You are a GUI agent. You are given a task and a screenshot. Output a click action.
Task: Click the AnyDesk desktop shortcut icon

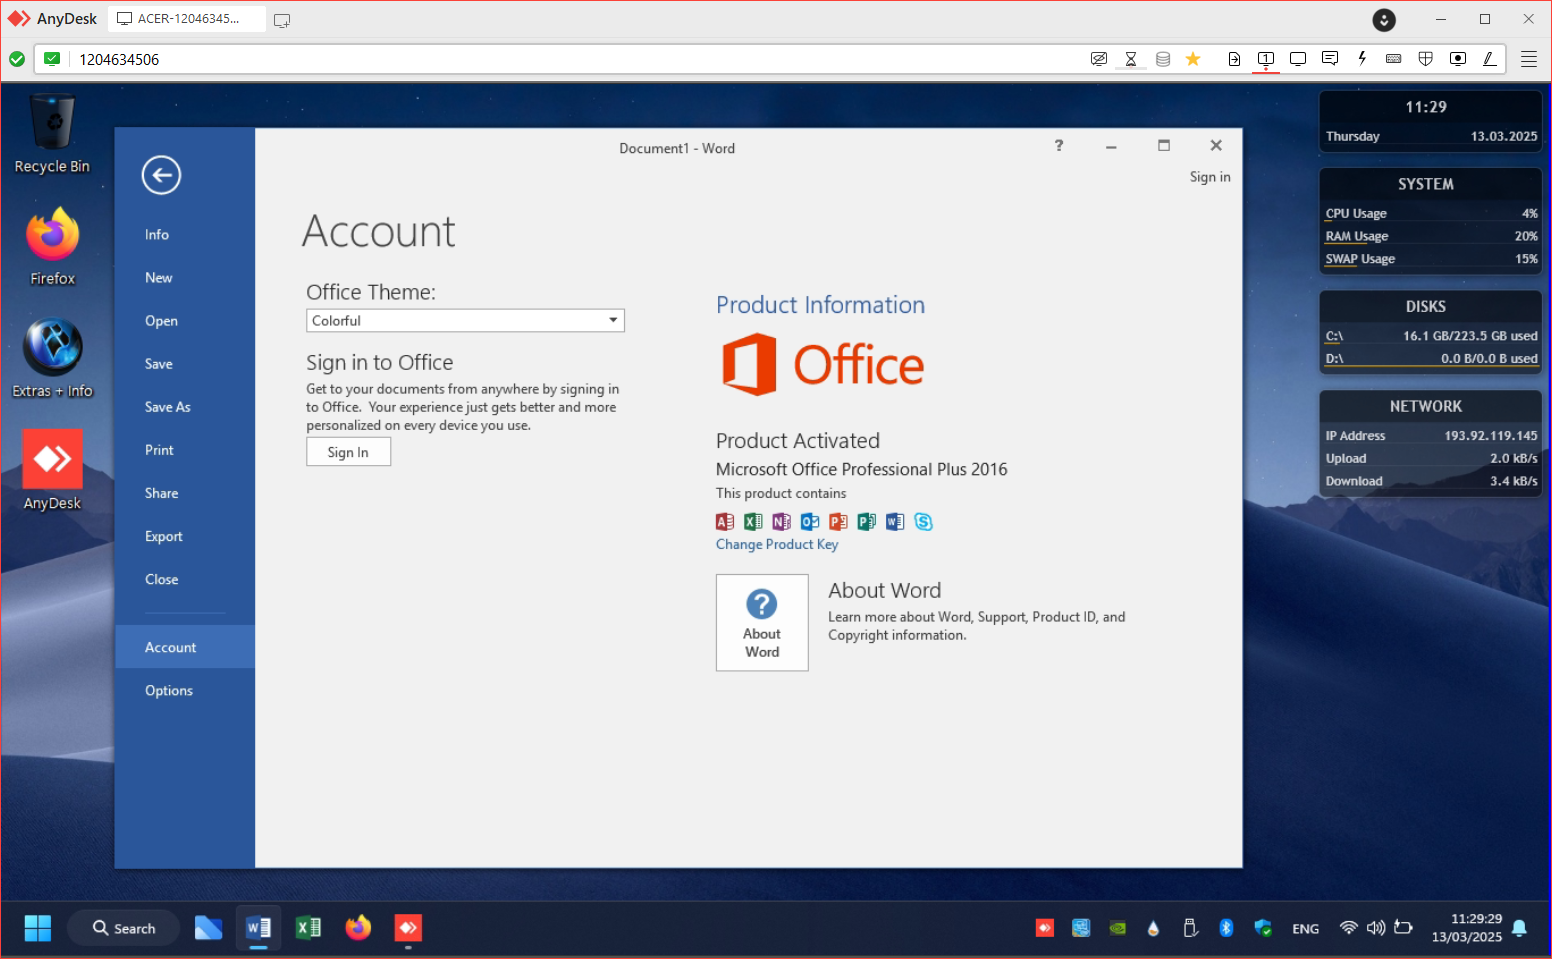pos(52,470)
